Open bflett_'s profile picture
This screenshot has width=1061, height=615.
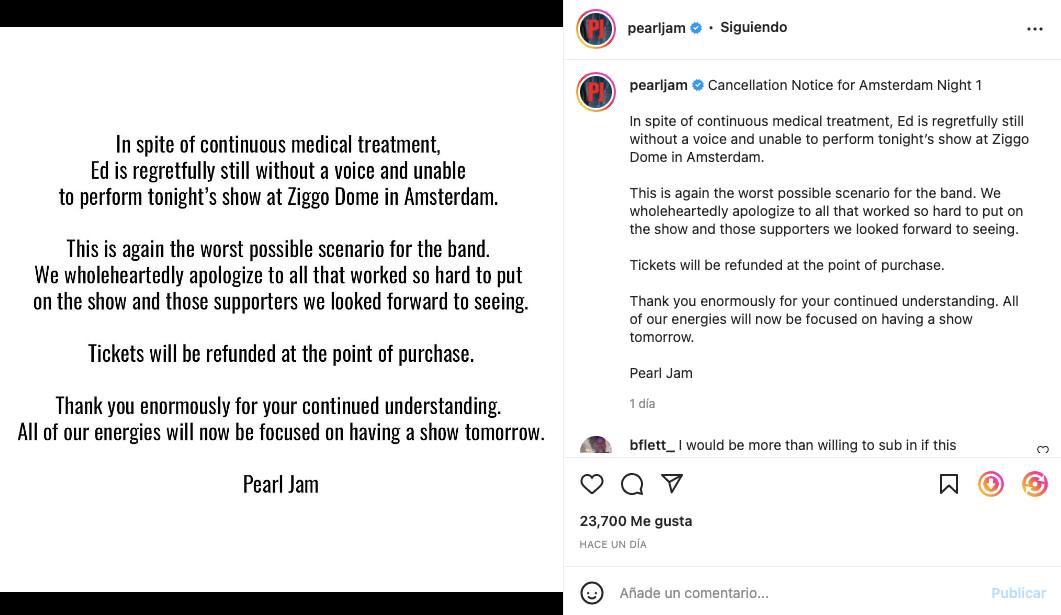(596, 448)
